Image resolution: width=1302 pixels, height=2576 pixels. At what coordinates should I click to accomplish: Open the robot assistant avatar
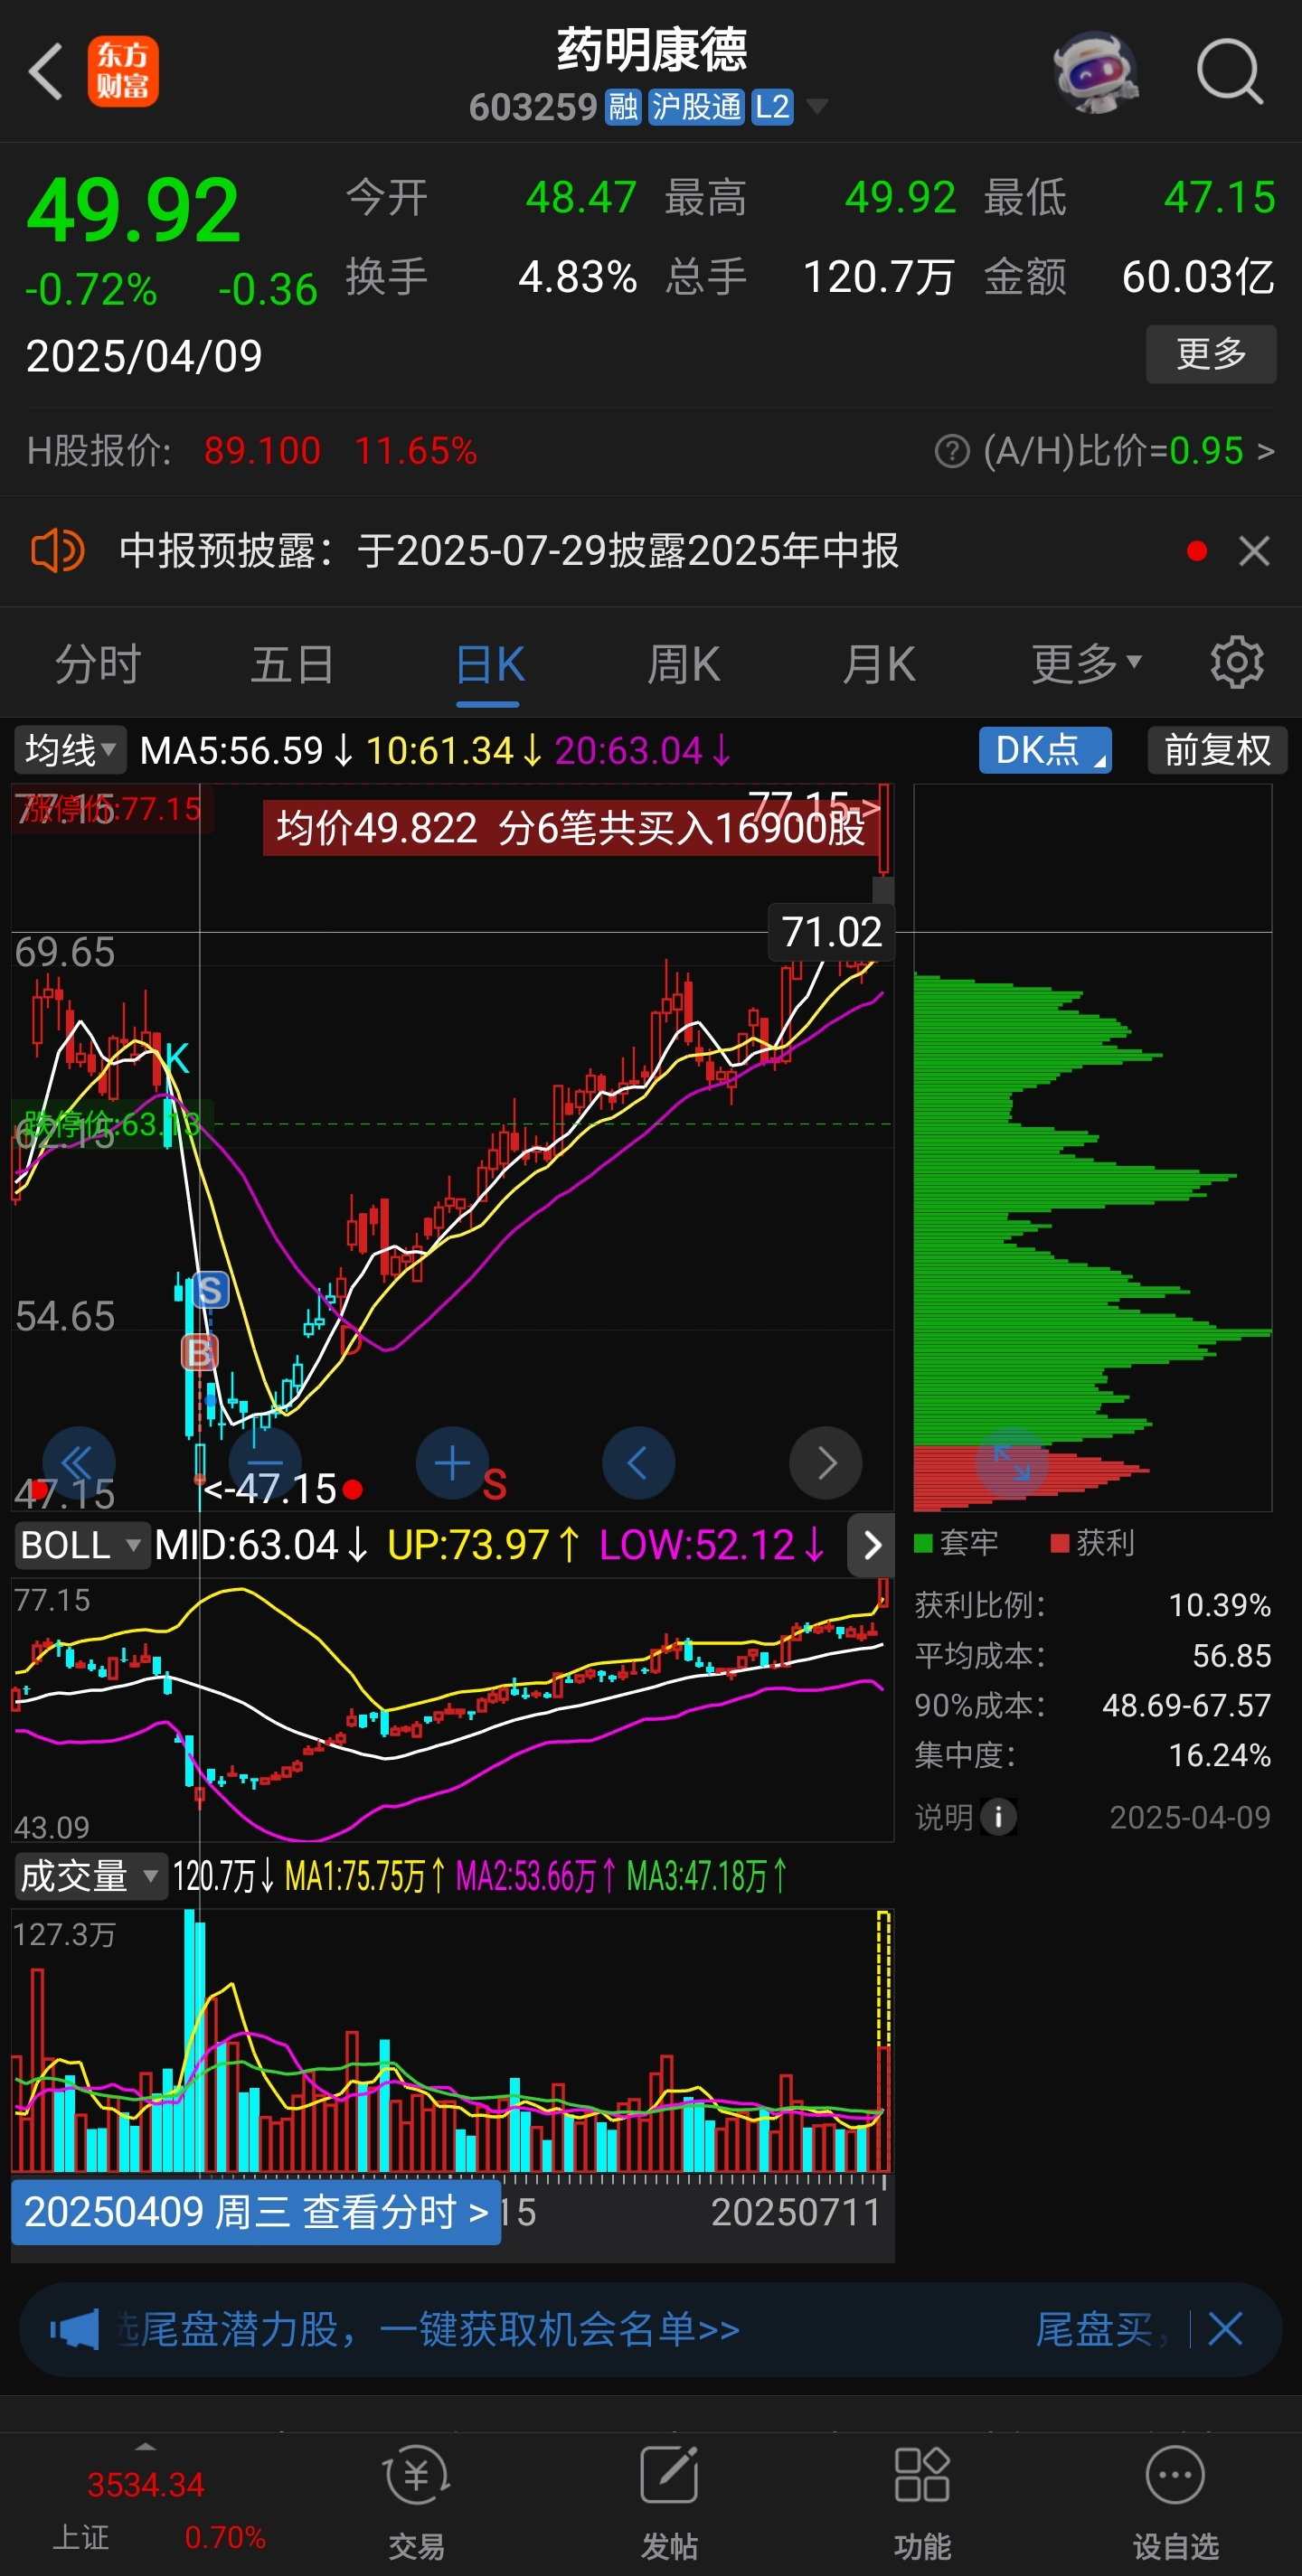tap(1096, 71)
